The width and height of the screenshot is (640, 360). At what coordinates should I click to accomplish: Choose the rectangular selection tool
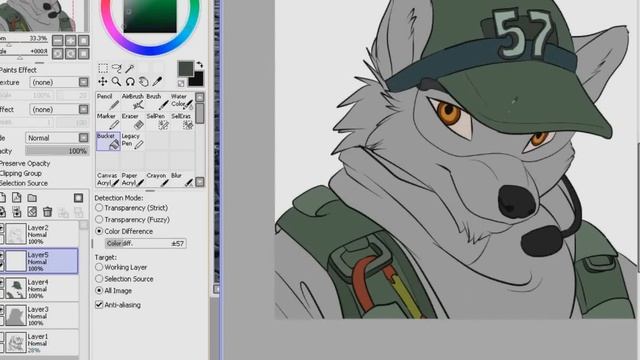click(103, 68)
